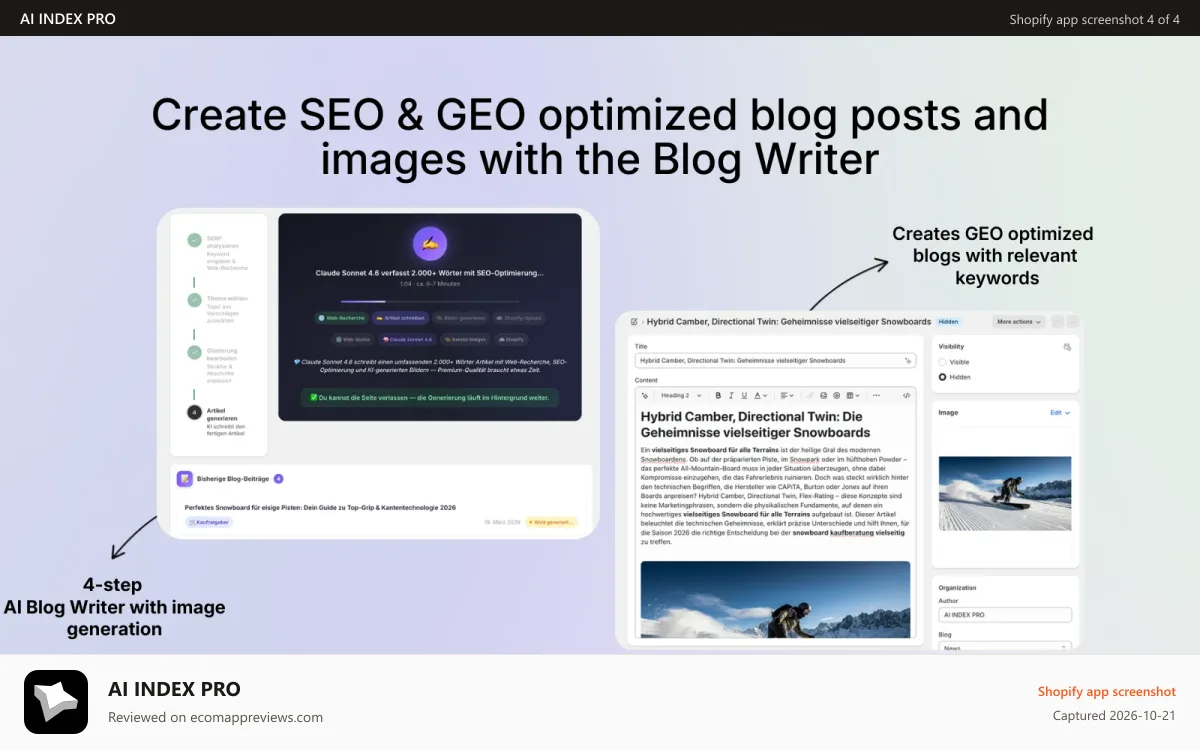Click the Gemini Images chip
Image resolution: width=1200 pixels, height=750 pixels.
tap(465, 339)
